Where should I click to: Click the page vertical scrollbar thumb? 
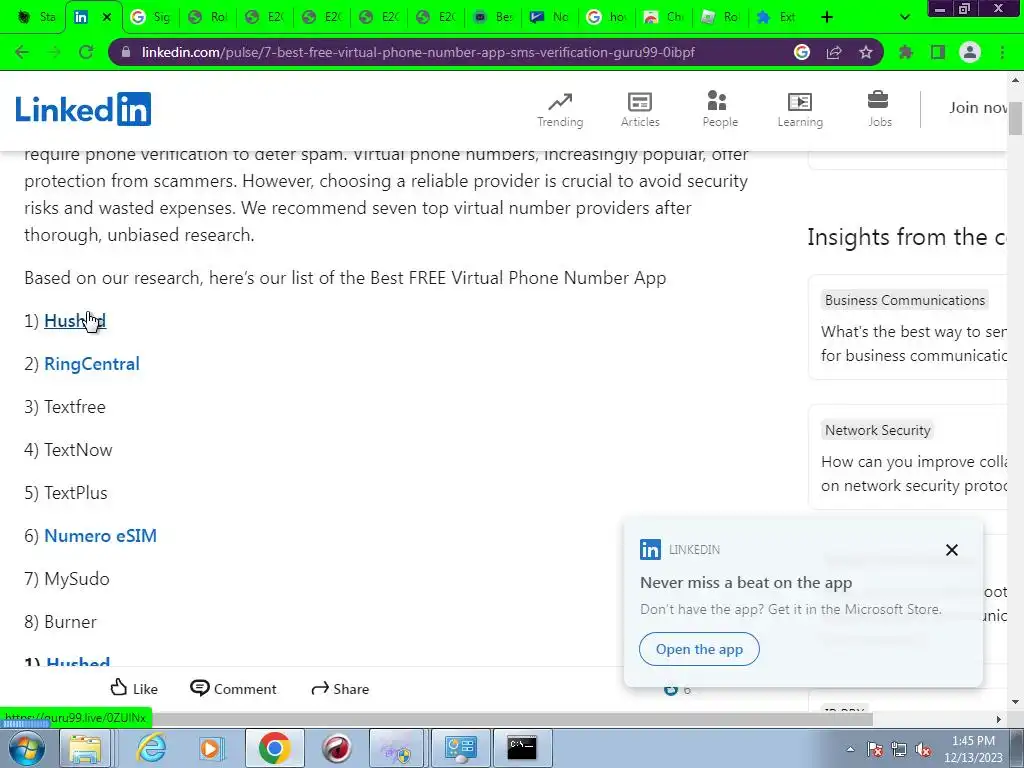[x=1016, y=118]
